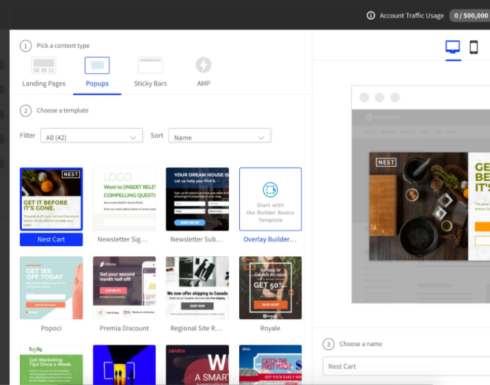The image size is (490, 385).
Task: Switch preview to mobile phone view
Action: (474, 47)
